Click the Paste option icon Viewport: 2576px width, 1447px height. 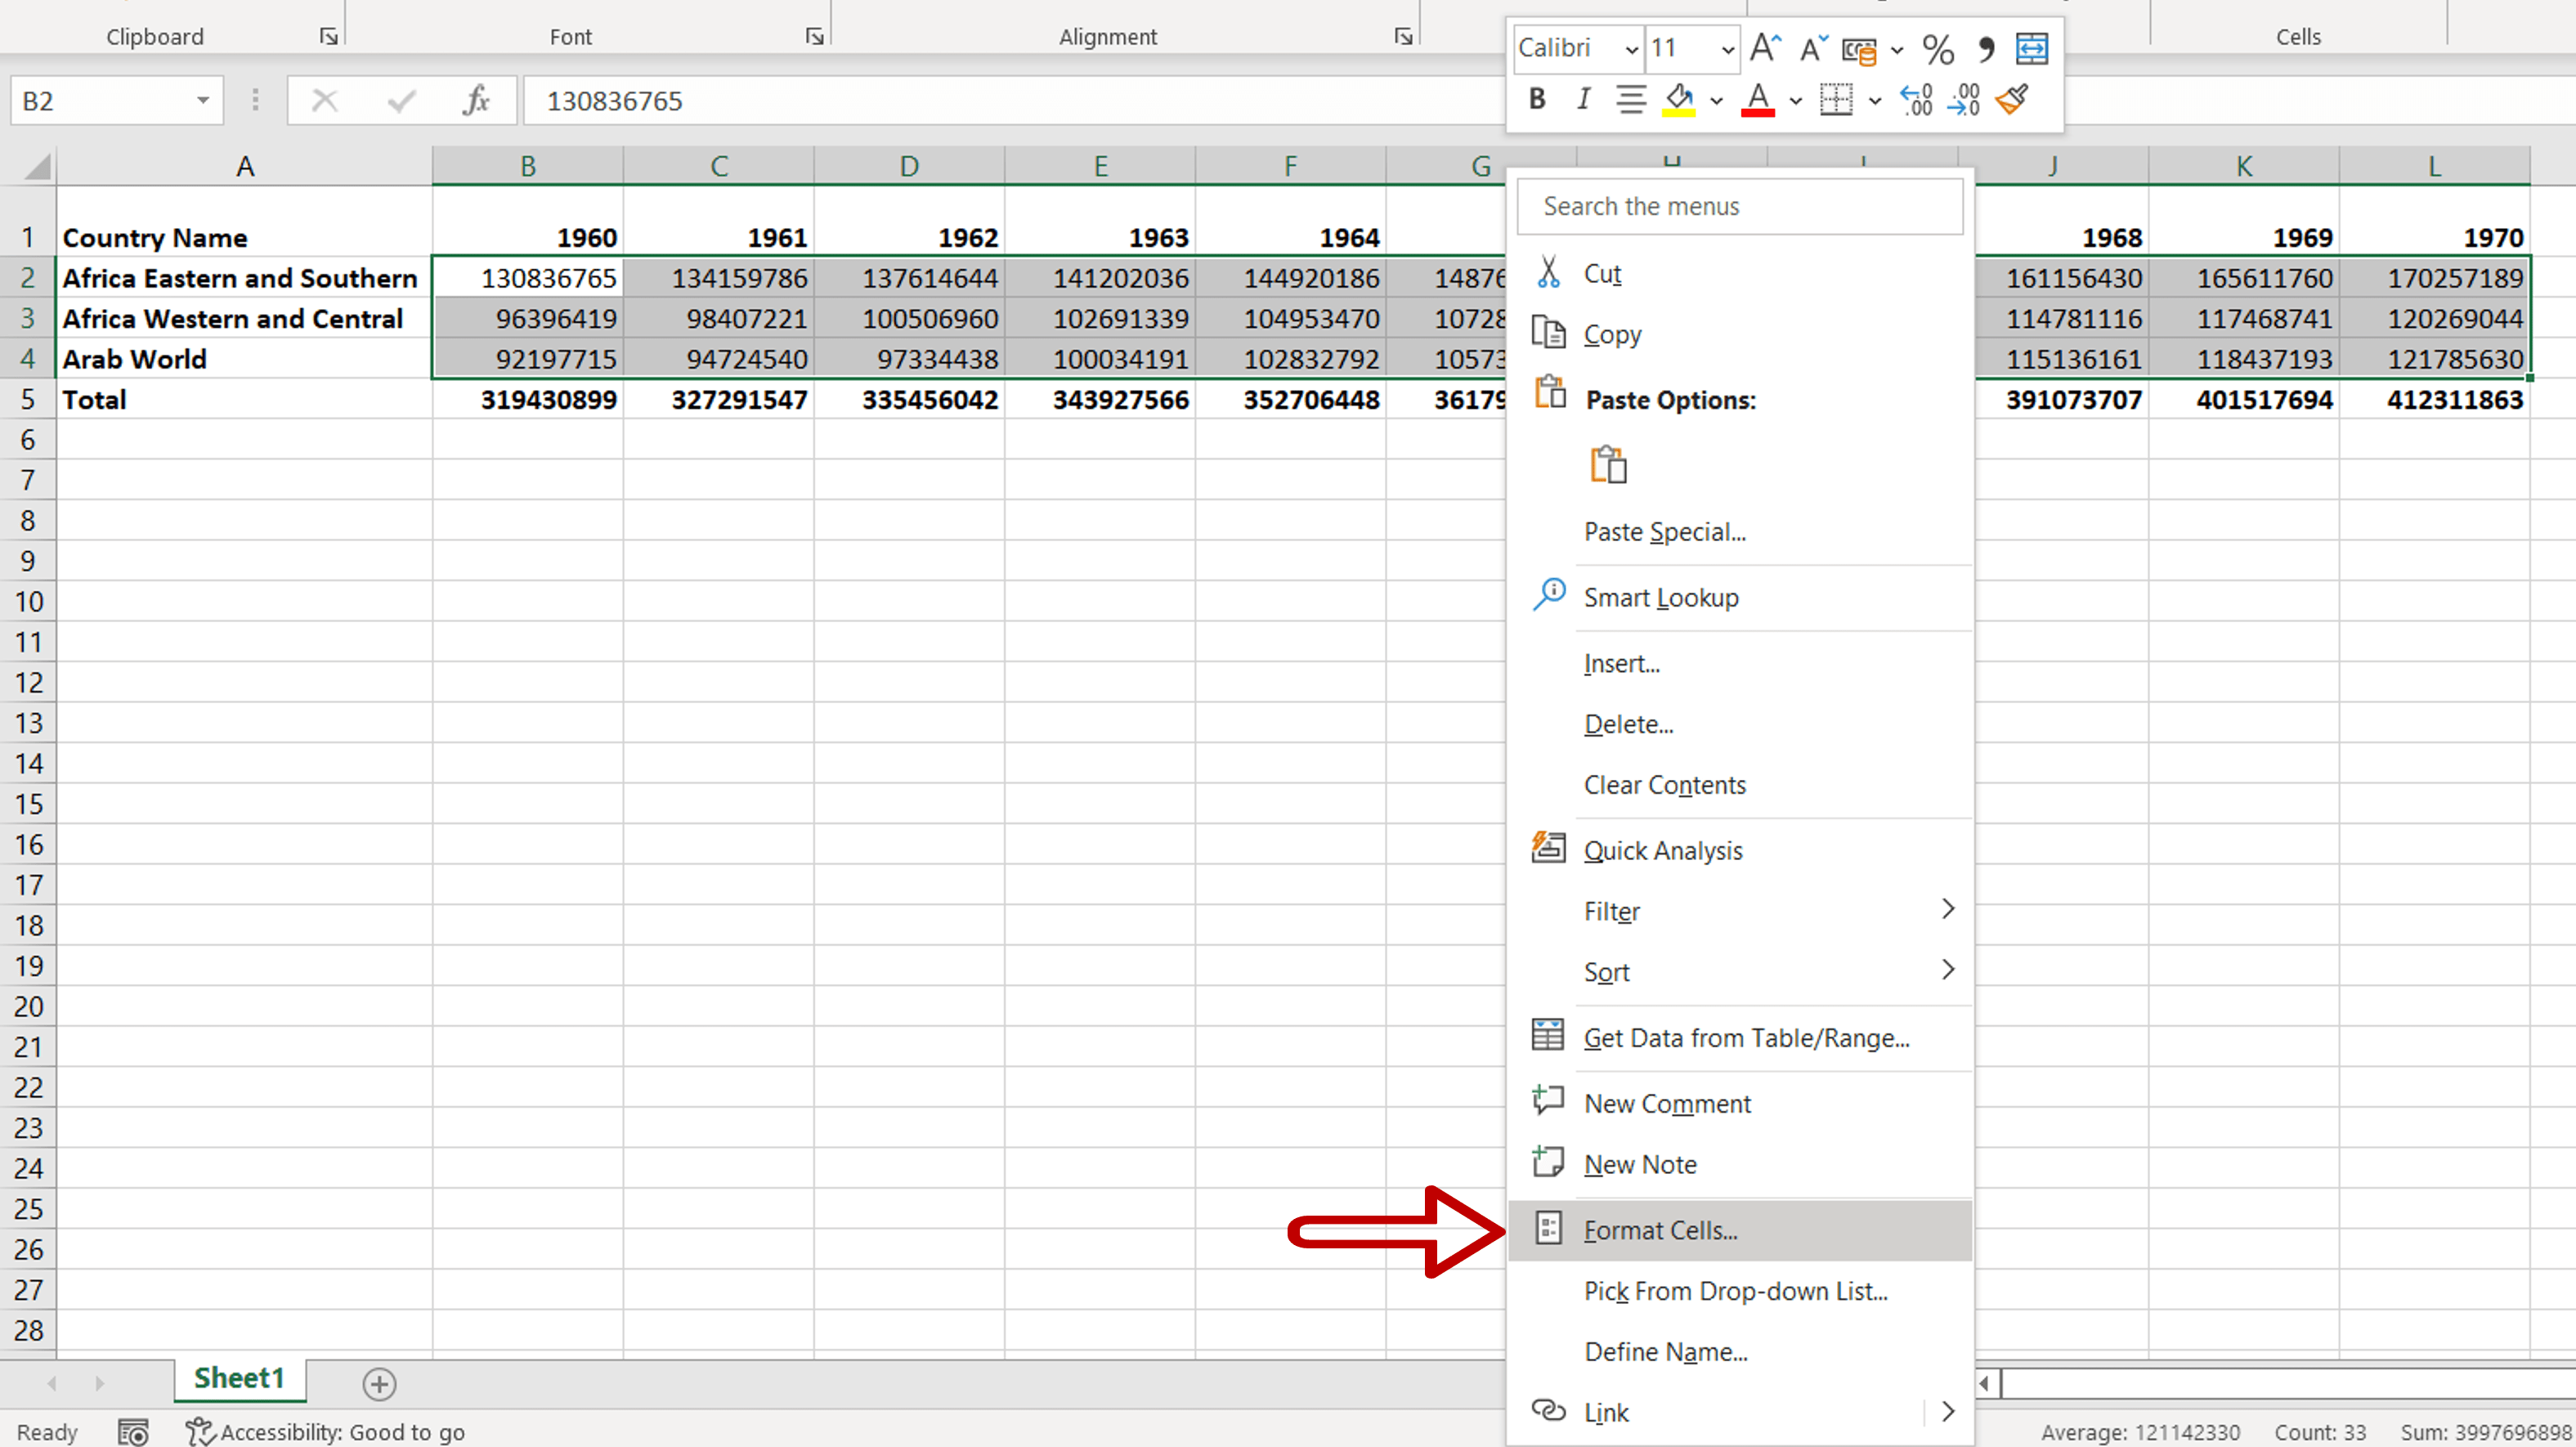(1608, 463)
